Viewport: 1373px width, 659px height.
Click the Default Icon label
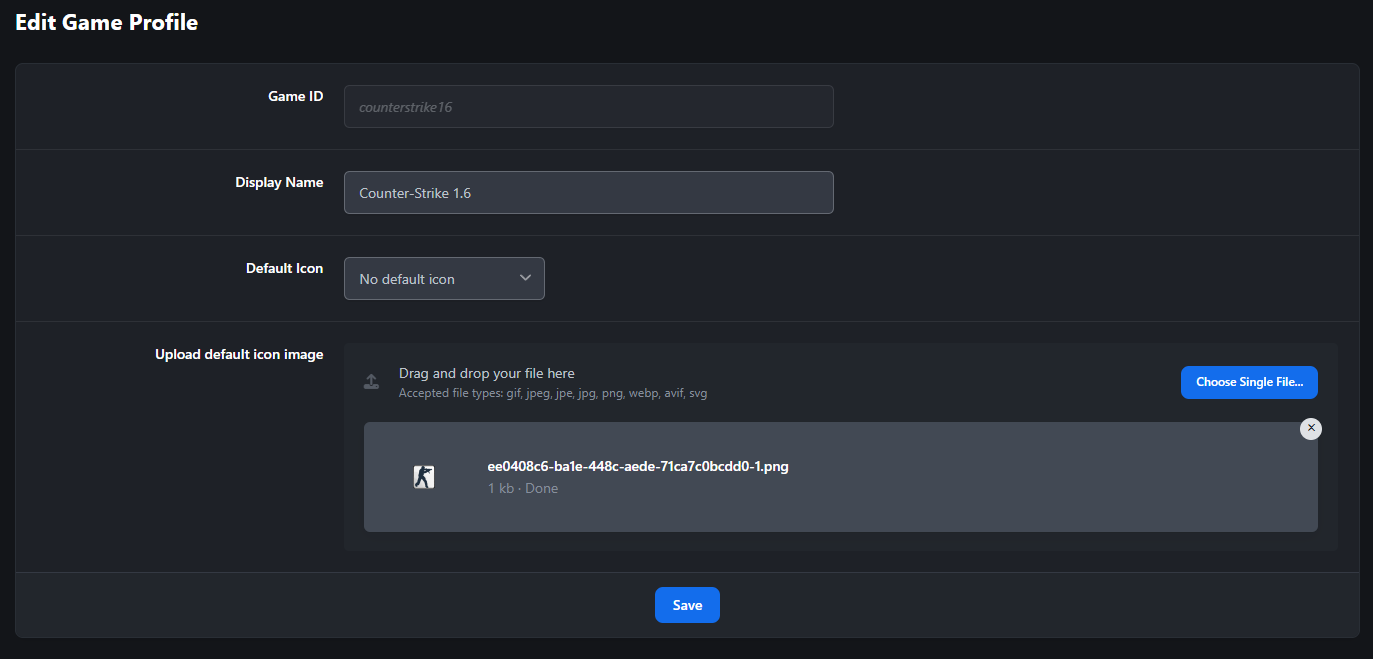284,269
